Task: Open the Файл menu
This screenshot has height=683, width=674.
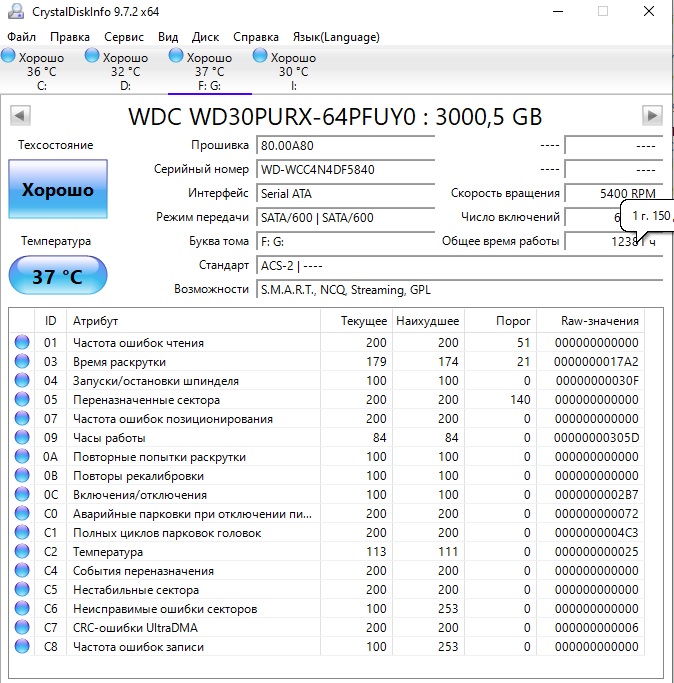Action: [21, 37]
